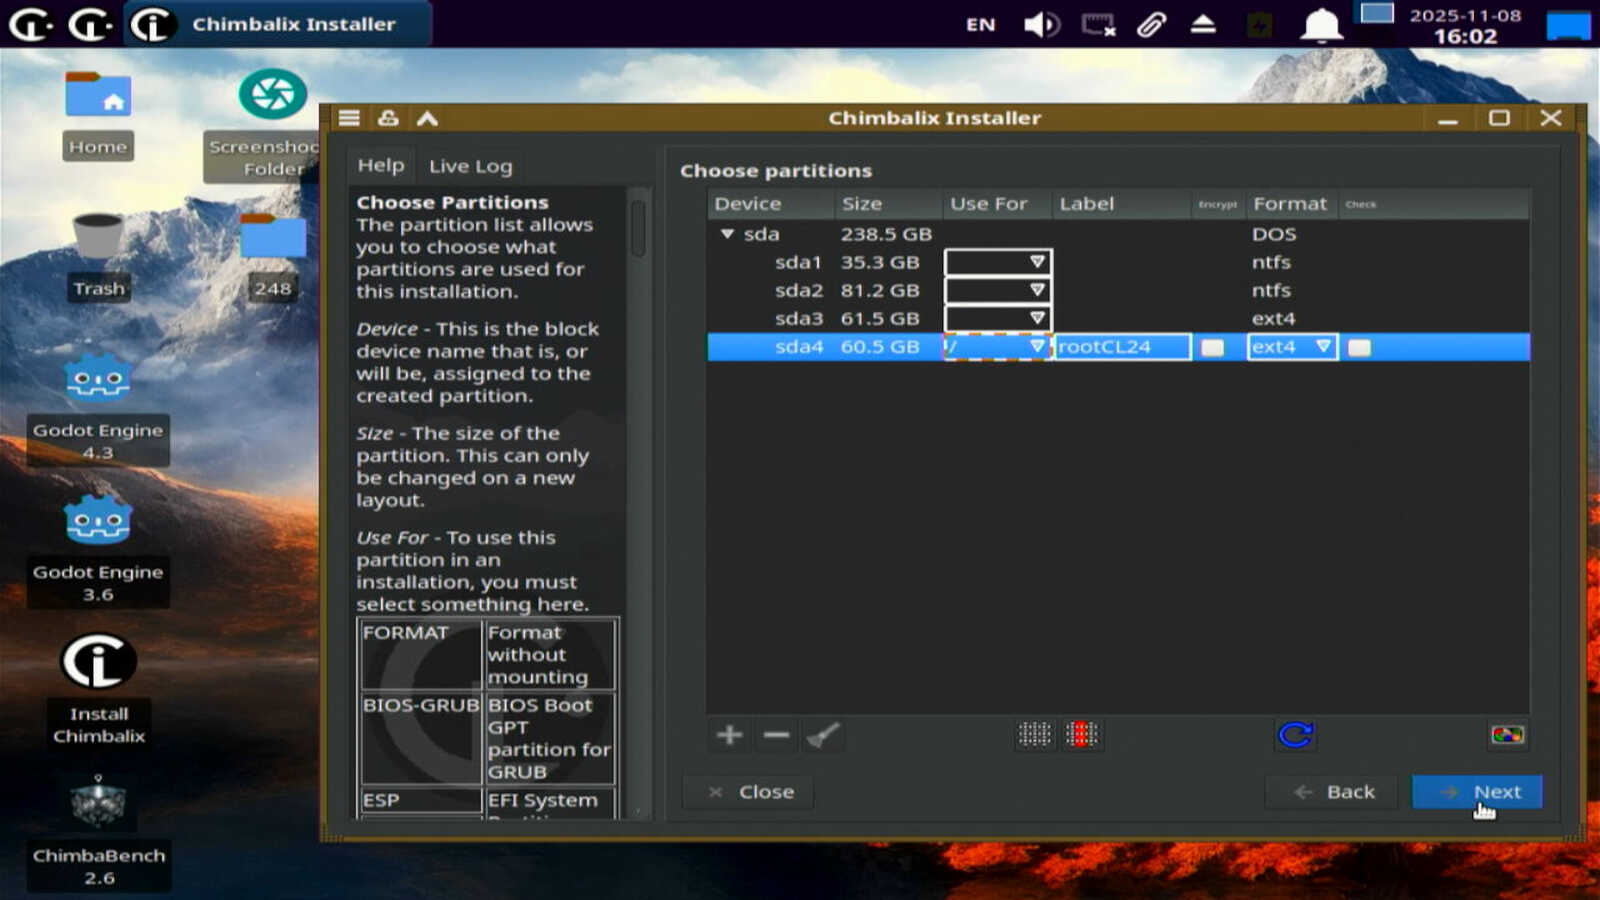The image size is (1600, 900).
Task: Toggle the Check checkbox for sda4
Action: [1359, 347]
